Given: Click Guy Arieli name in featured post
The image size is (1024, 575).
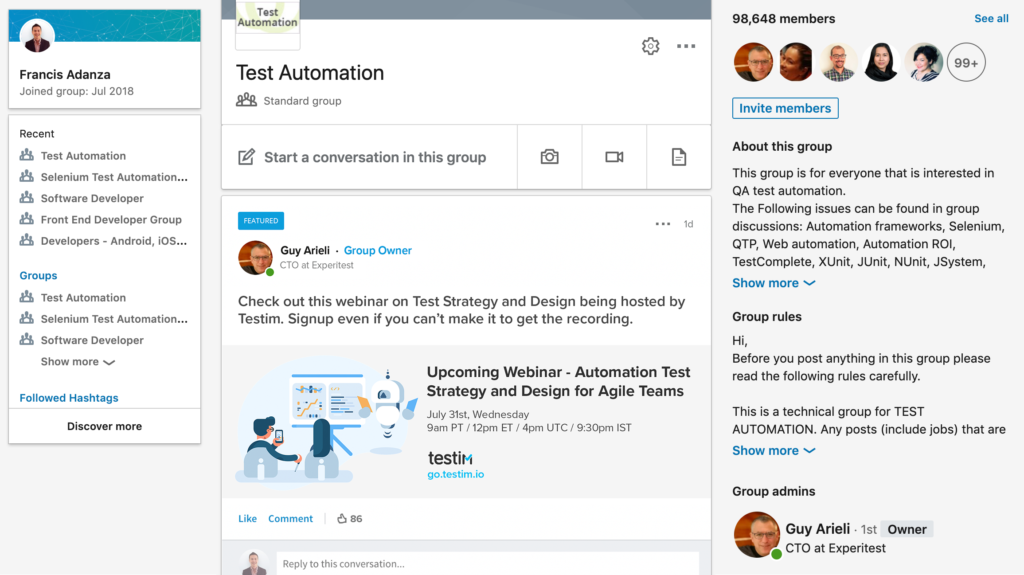Looking at the screenshot, I should point(304,250).
